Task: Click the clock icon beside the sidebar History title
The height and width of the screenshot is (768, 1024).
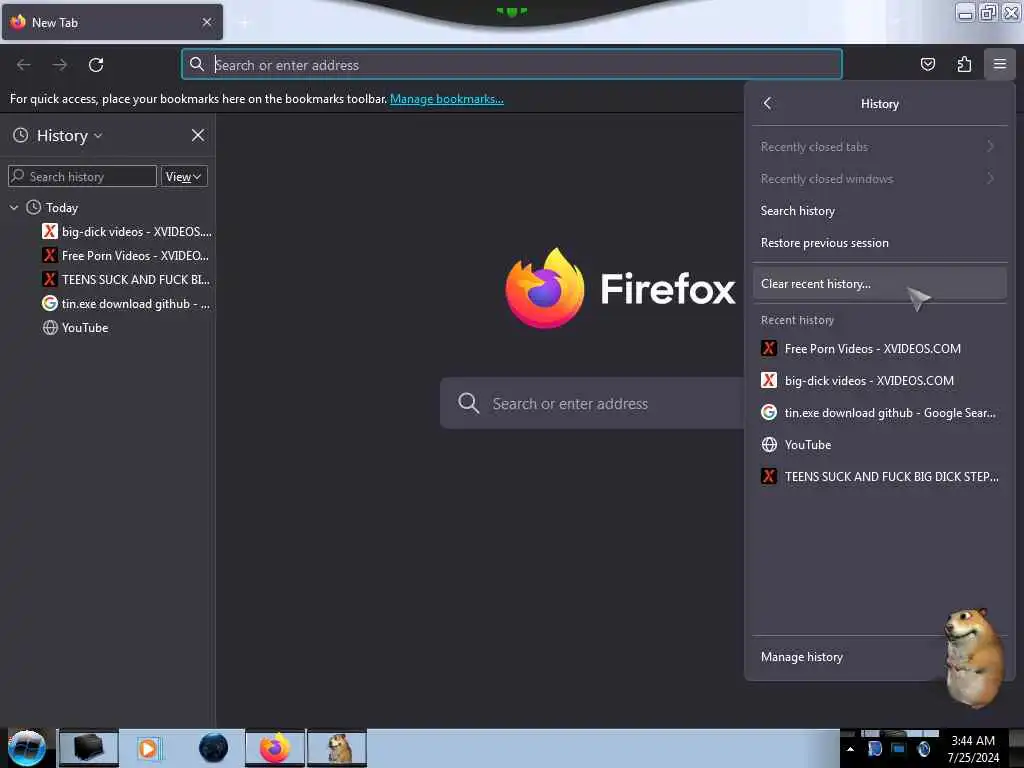Action: 21,135
